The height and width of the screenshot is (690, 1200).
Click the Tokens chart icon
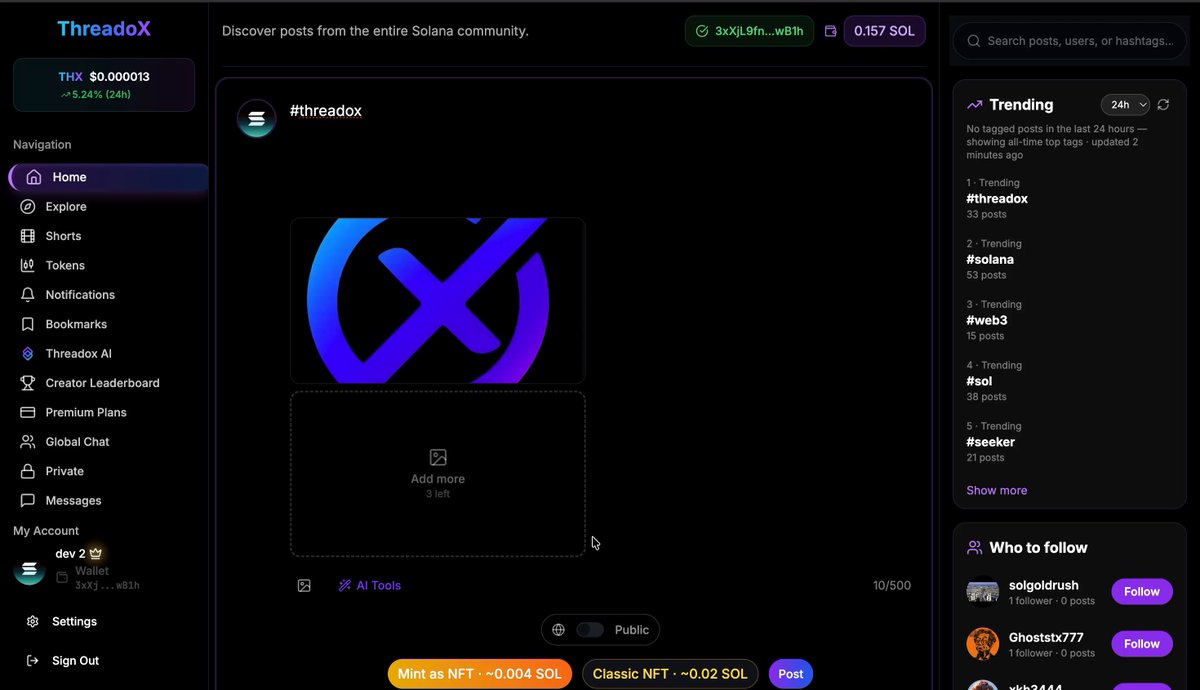point(27,265)
